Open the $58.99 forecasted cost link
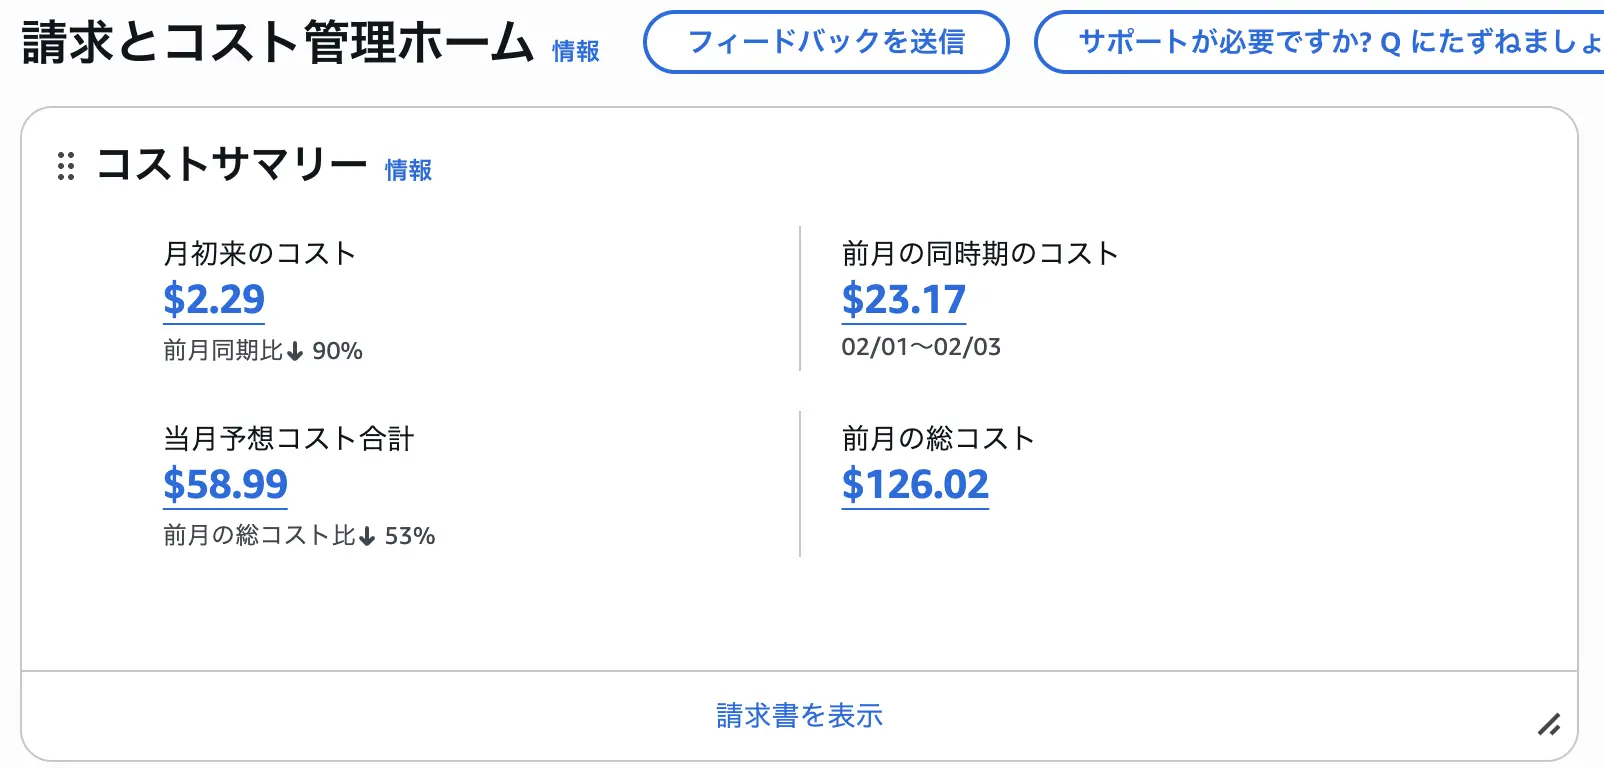 click(x=225, y=484)
